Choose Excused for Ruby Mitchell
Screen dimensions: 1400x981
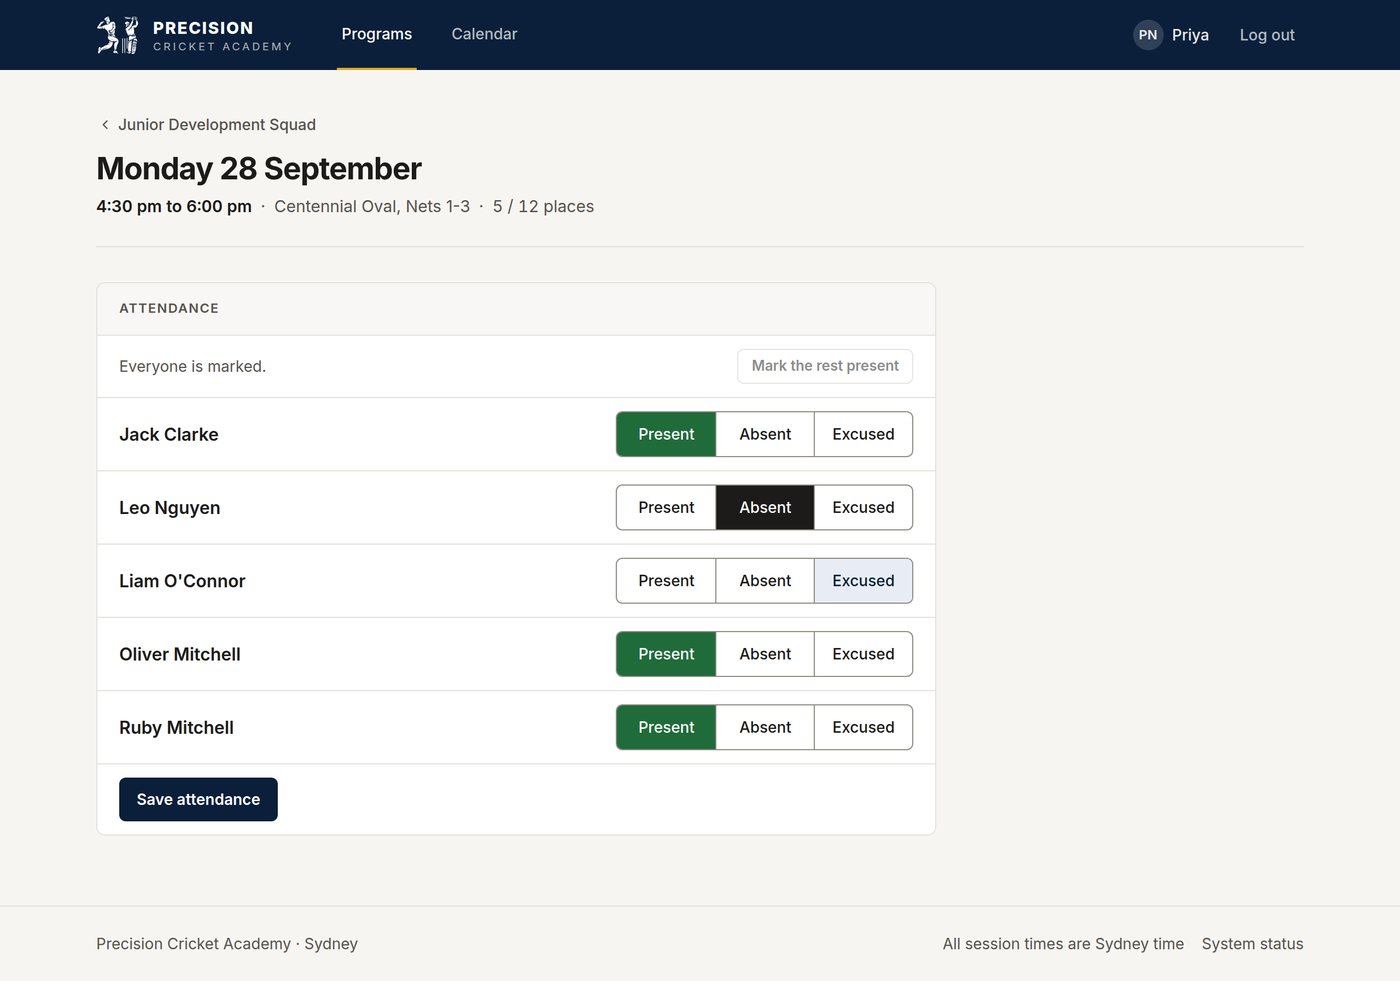(863, 727)
